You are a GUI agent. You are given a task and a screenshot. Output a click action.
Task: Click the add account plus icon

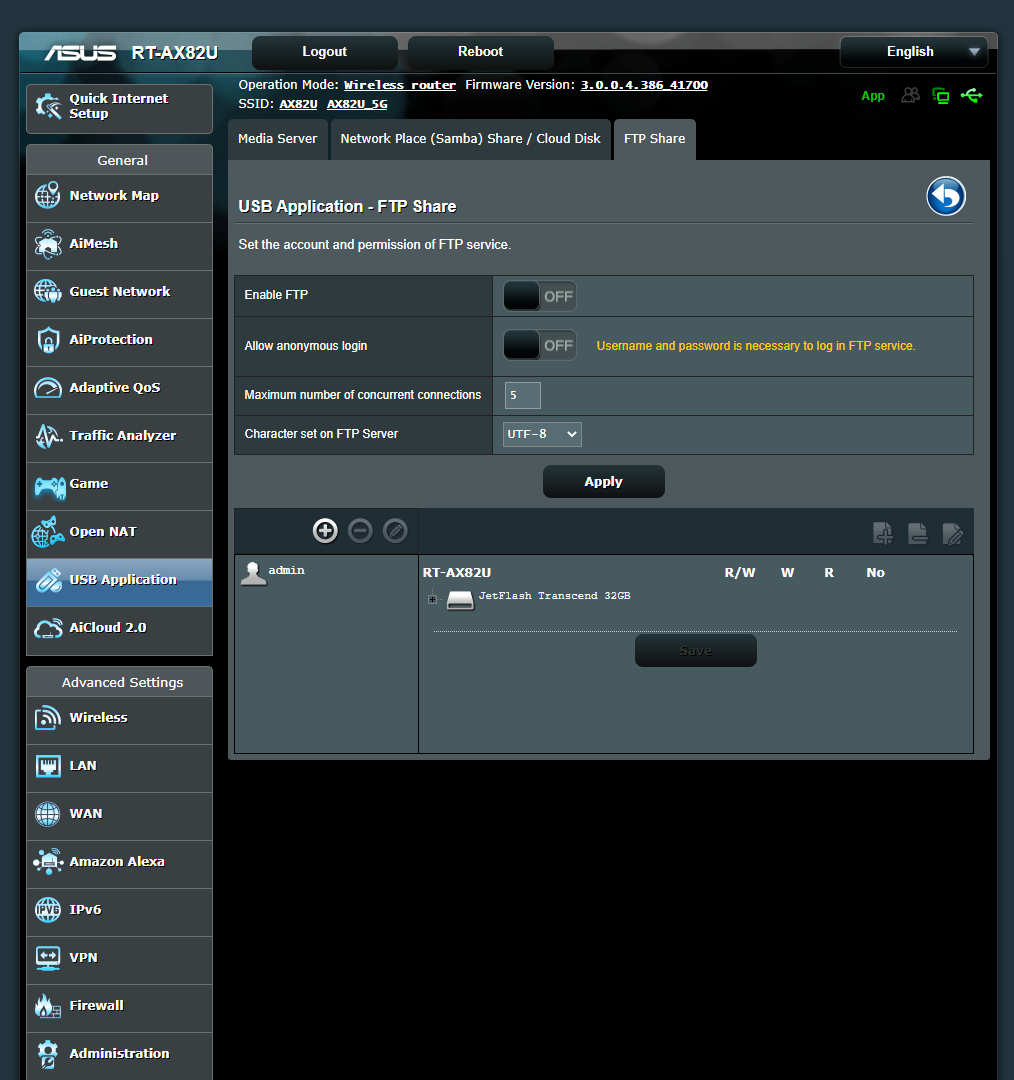[325, 530]
